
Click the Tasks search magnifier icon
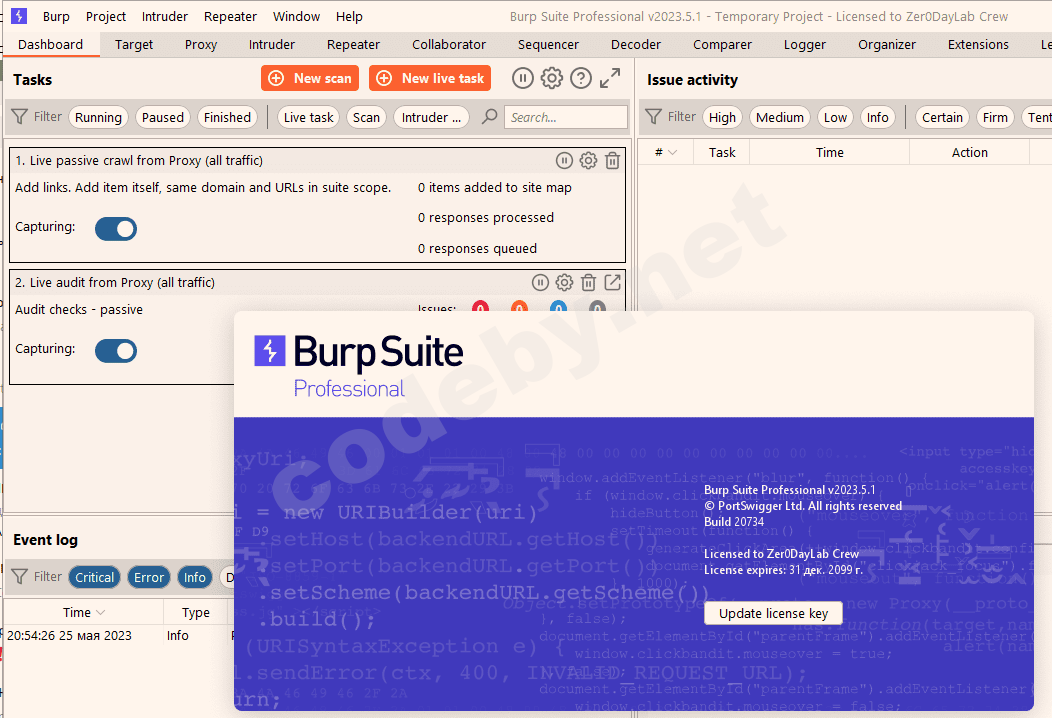[490, 117]
